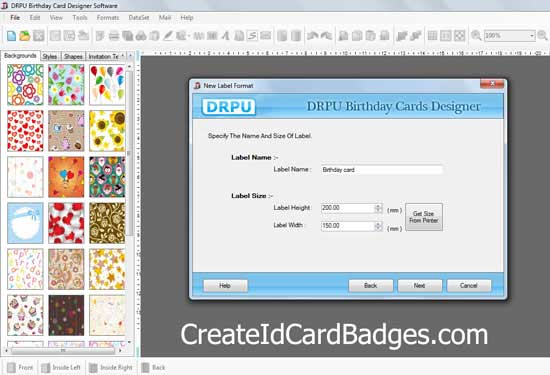This screenshot has height=375, width=550.
Task: Click the print icon in toolbar
Action: point(113,36)
